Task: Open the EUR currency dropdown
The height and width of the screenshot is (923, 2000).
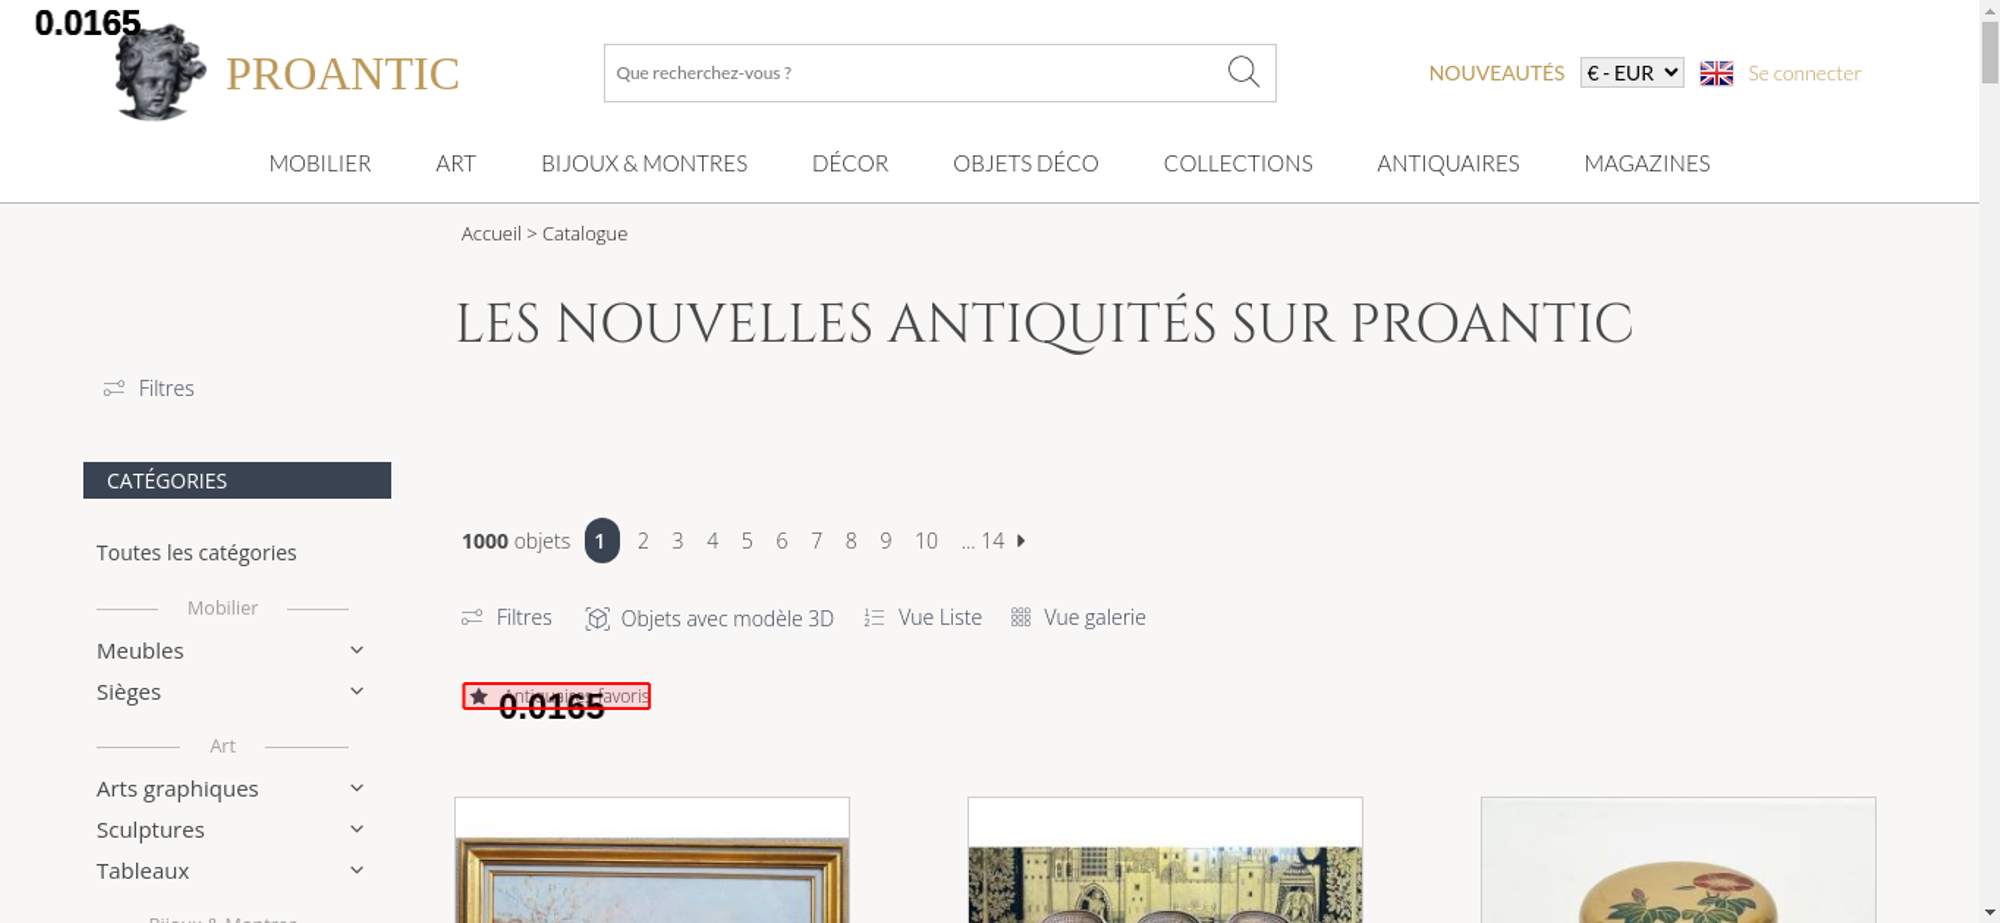Action: 1632,73
